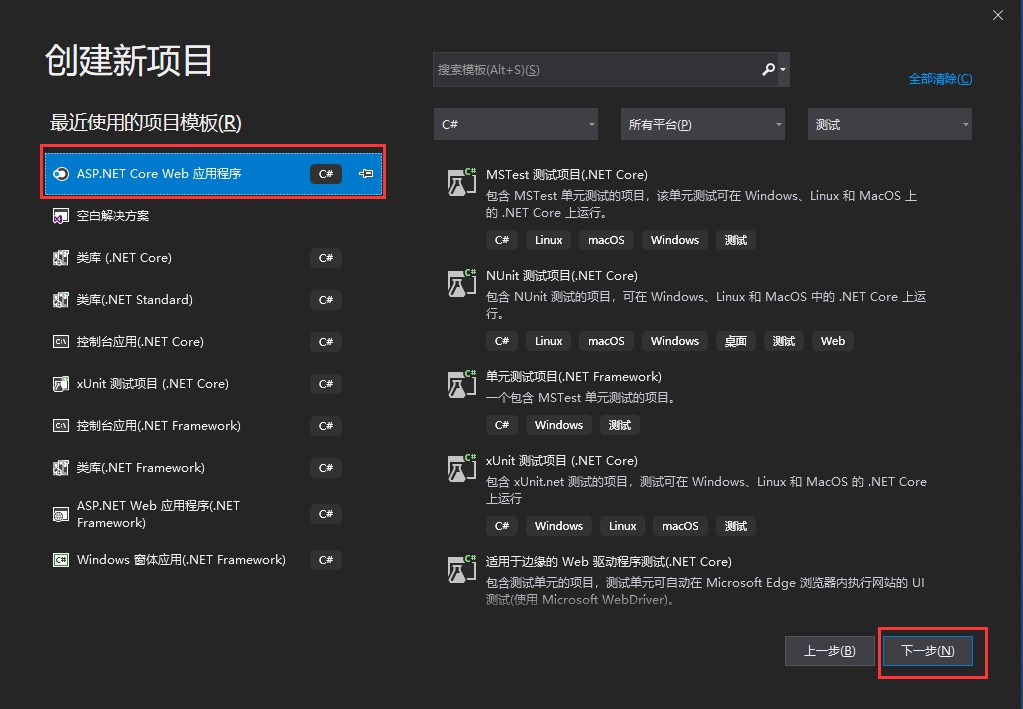This screenshot has height=709, width=1023.
Task: Expand the search options arrow
Action: click(783, 69)
